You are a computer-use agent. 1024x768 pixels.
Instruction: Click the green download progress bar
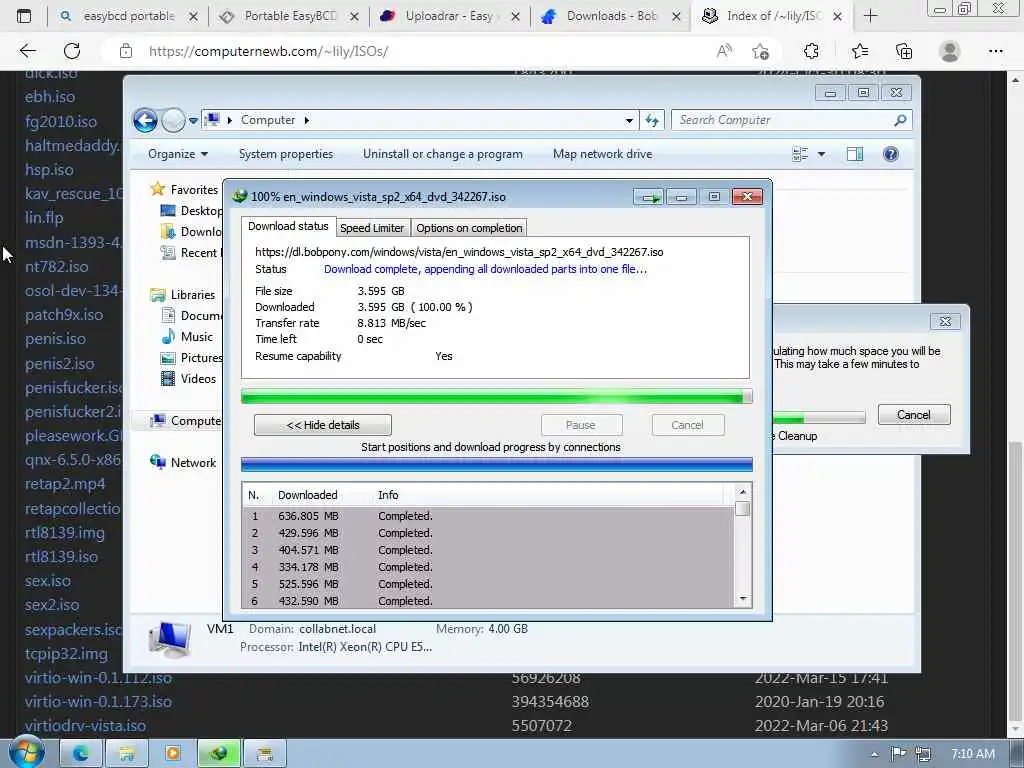tap(496, 396)
